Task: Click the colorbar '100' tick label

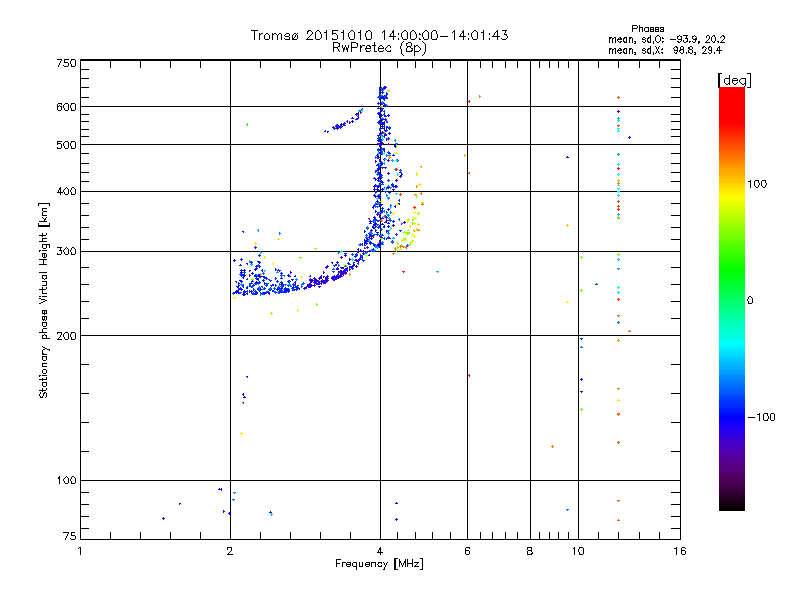Action: [757, 184]
